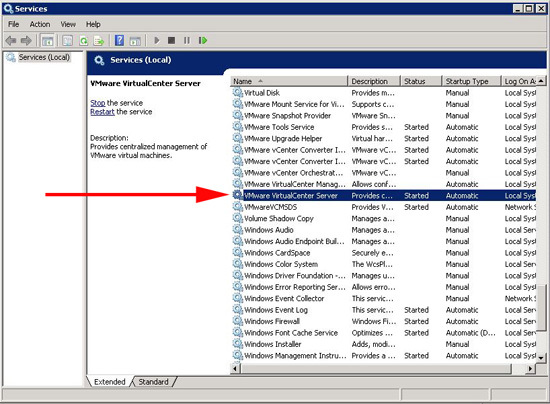Select the Windows Font Cache Service row

click(x=384, y=333)
